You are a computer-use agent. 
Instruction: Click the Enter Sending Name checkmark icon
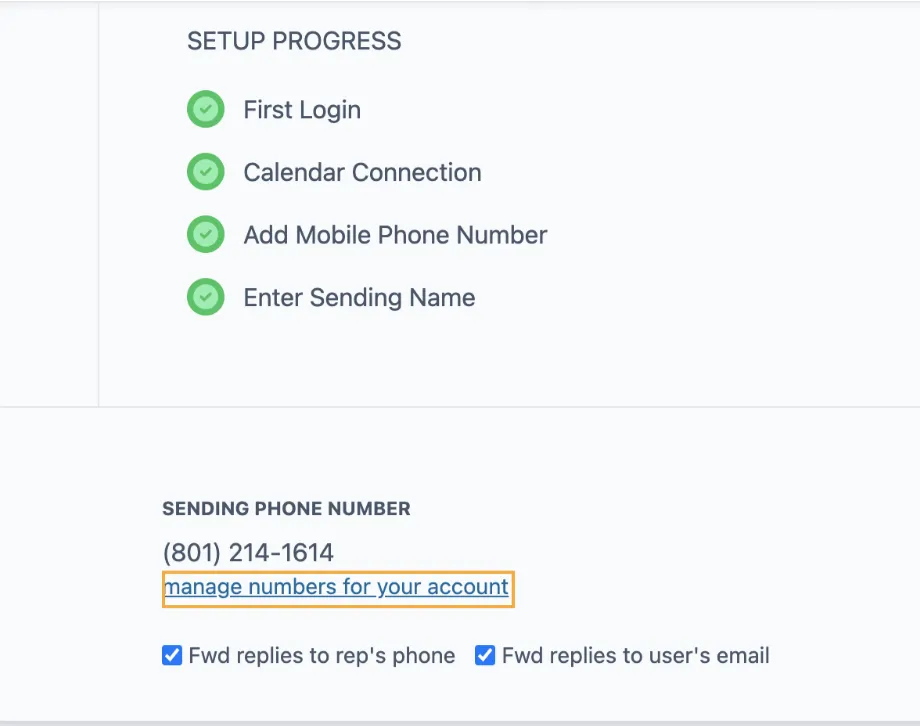coord(205,297)
